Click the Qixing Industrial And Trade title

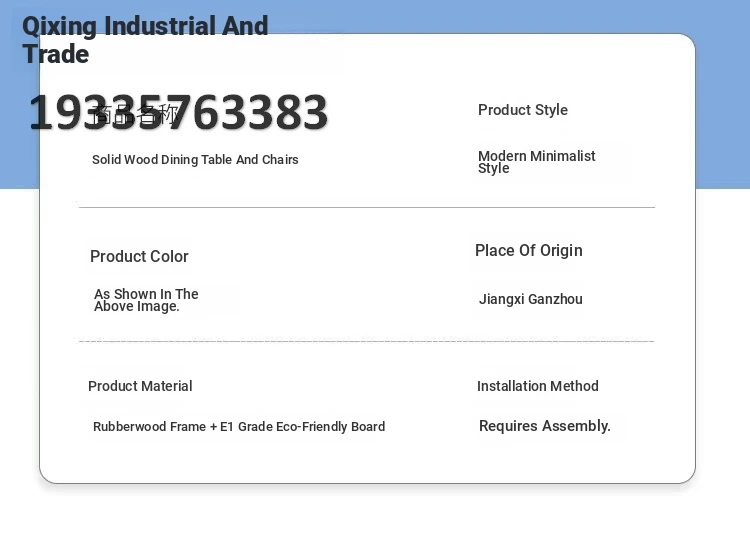point(145,27)
